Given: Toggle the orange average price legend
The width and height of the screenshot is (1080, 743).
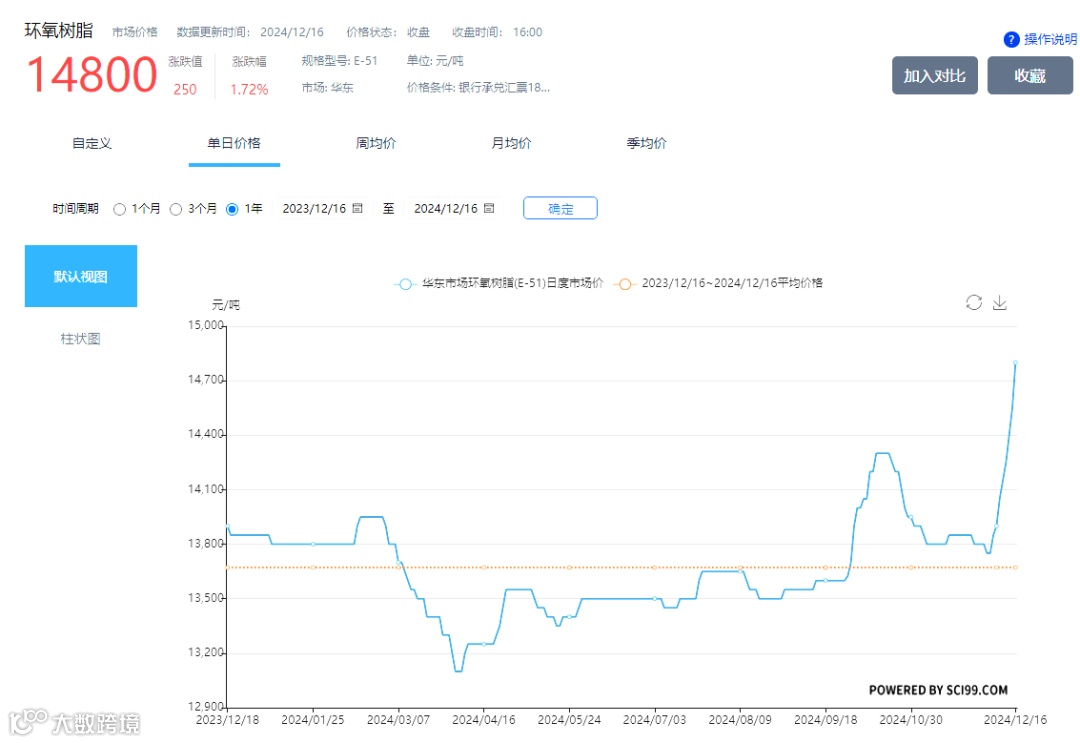Looking at the screenshot, I should click(718, 283).
